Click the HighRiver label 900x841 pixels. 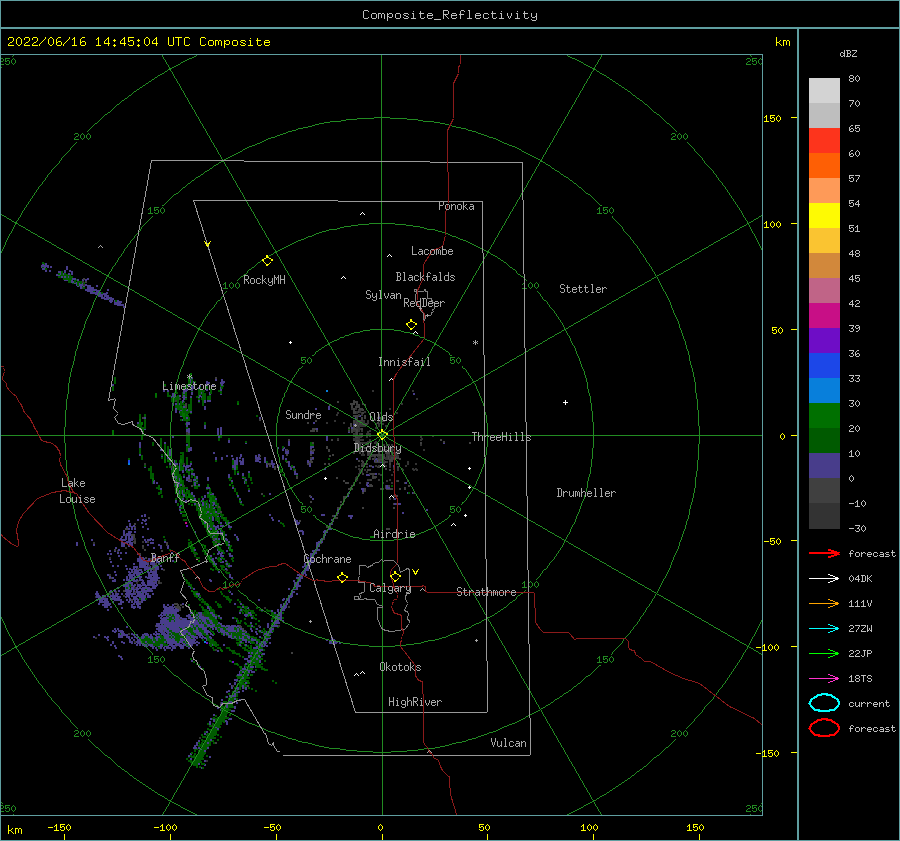[415, 702]
